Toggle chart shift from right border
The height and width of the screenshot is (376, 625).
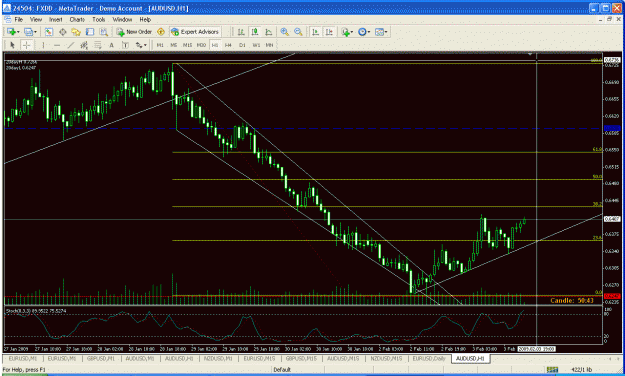point(329,32)
